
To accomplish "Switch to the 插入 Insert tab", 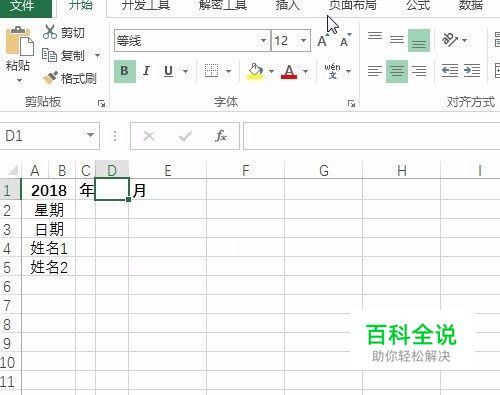I will [x=287, y=6].
